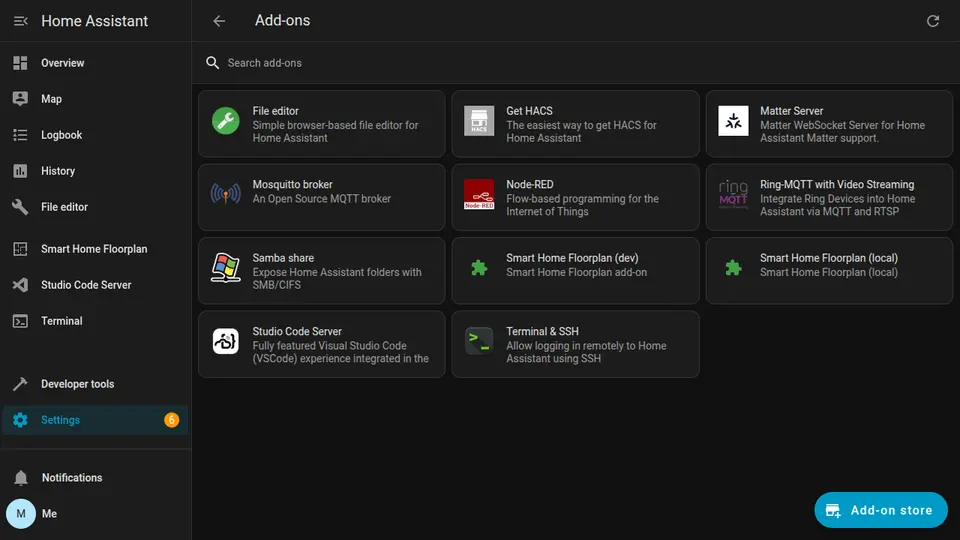Open the Terminal & SSH add-on title
The image size is (960, 540).
click(x=542, y=331)
